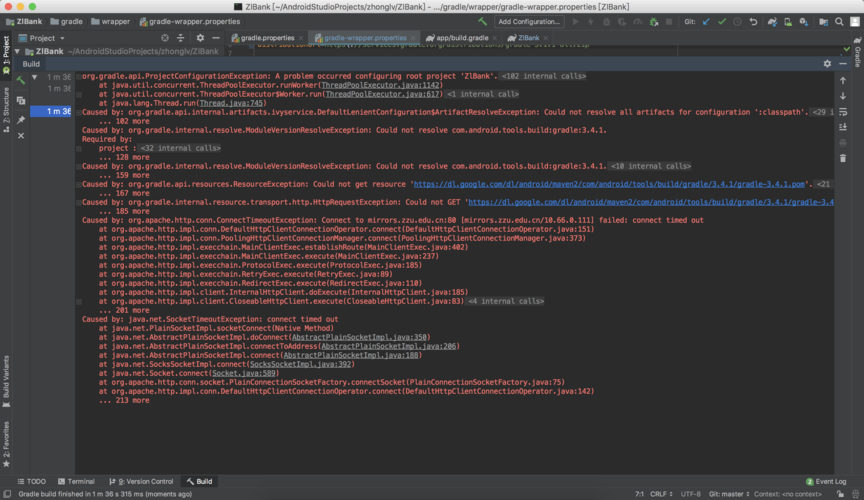Close the gradle.properties tab
Image resolution: width=864 pixels, height=500 pixels.
301,38
